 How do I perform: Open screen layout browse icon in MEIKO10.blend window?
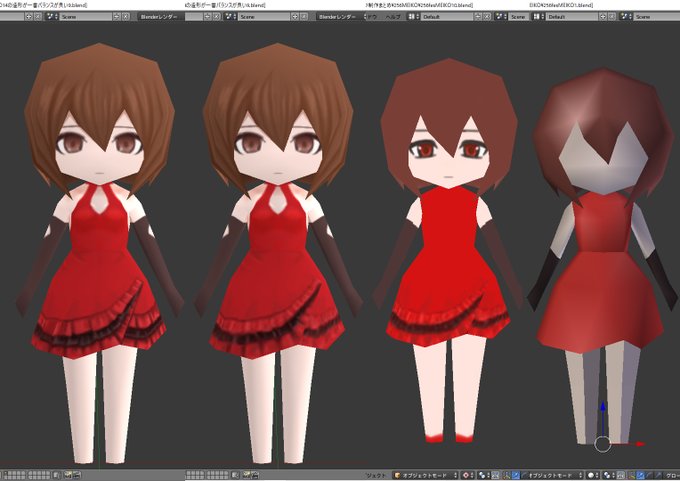[412, 16]
